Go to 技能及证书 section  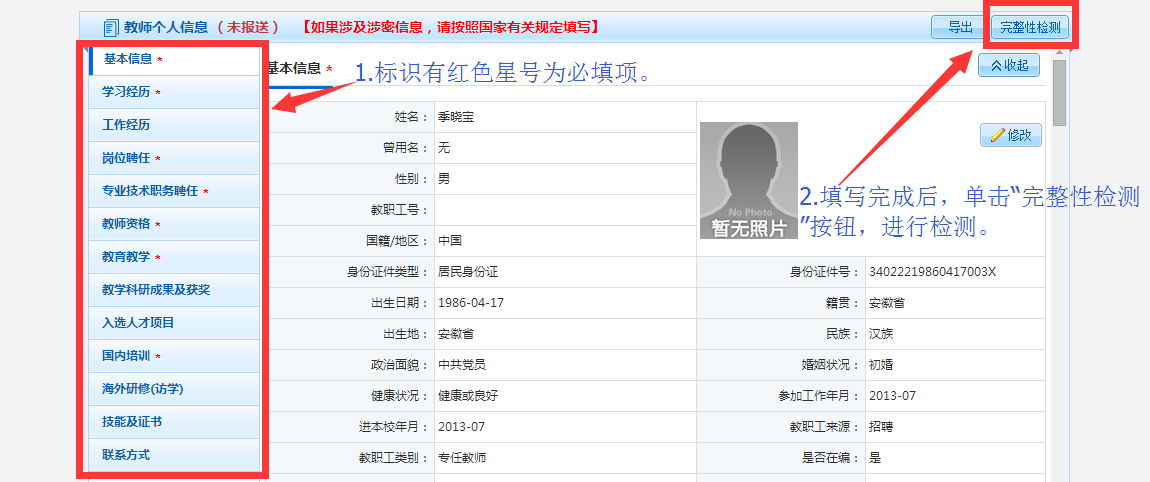pyautogui.click(x=132, y=422)
